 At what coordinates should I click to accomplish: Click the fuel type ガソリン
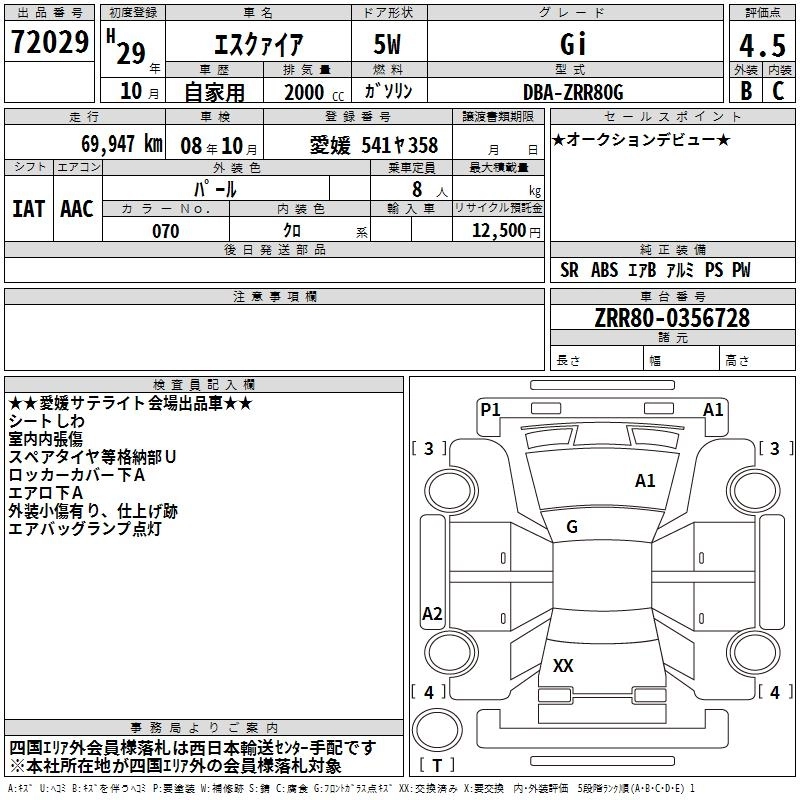pyautogui.click(x=388, y=91)
